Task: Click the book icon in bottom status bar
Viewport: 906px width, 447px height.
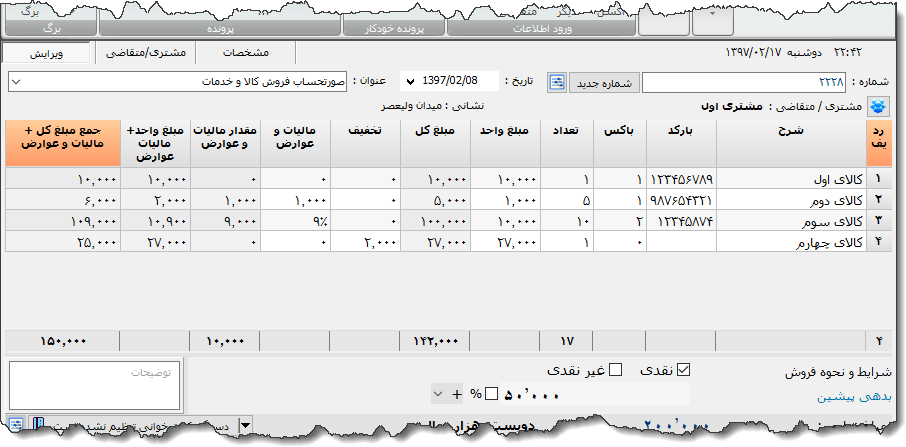Action: pyautogui.click(x=38, y=425)
